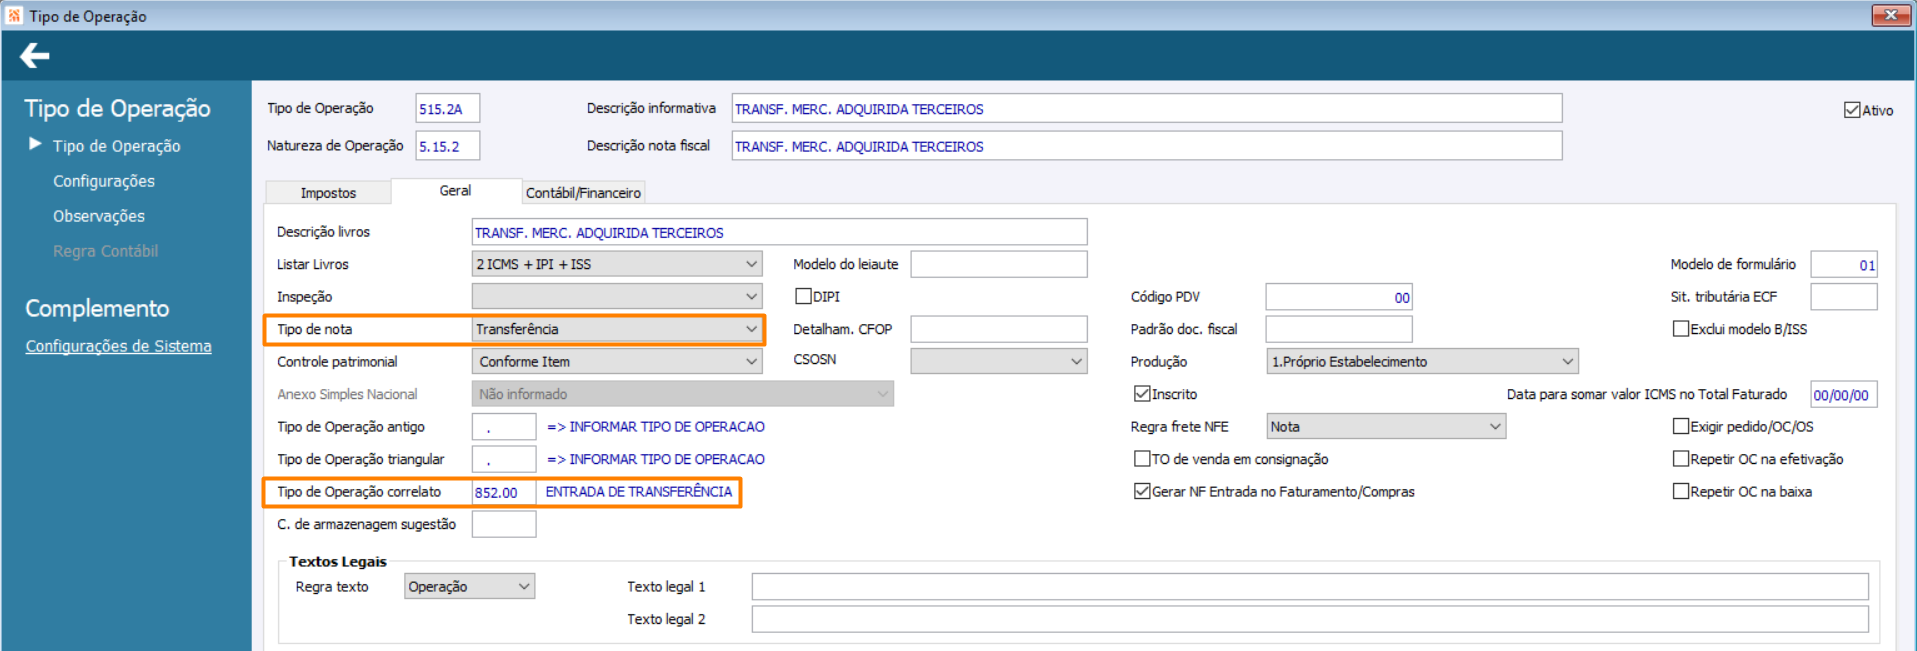Click the ICMS Total Faturado date field
This screenshot has width=1917, height=651.
tap(1844, 394)
